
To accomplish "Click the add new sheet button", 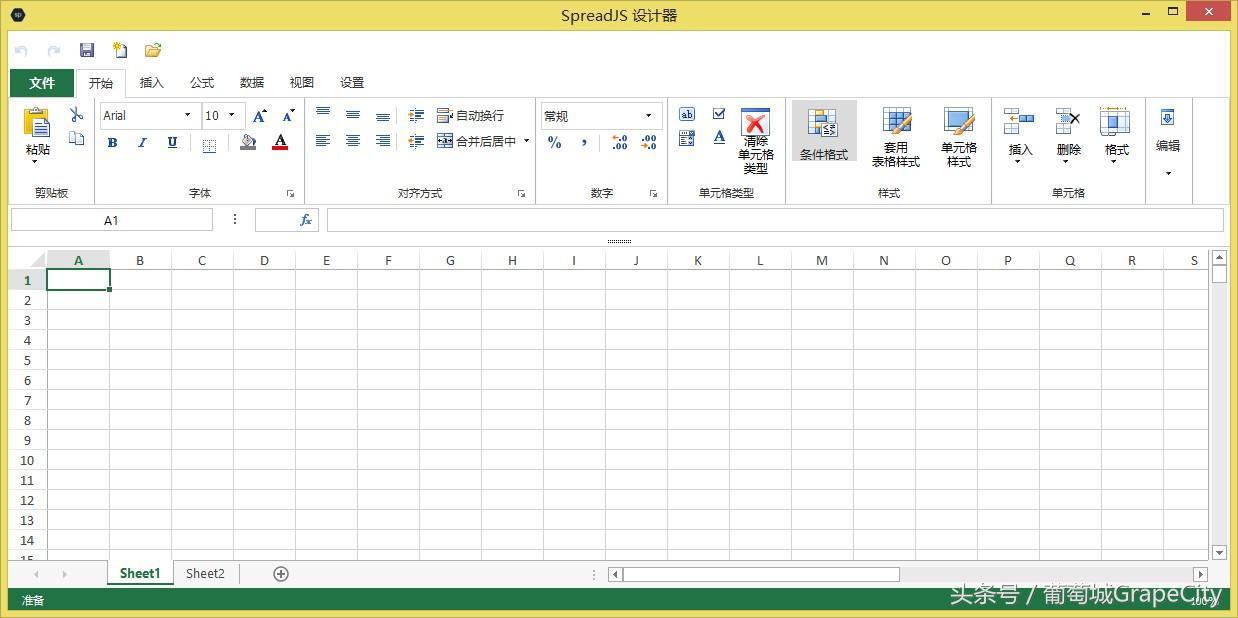I will tap(280, 573).
